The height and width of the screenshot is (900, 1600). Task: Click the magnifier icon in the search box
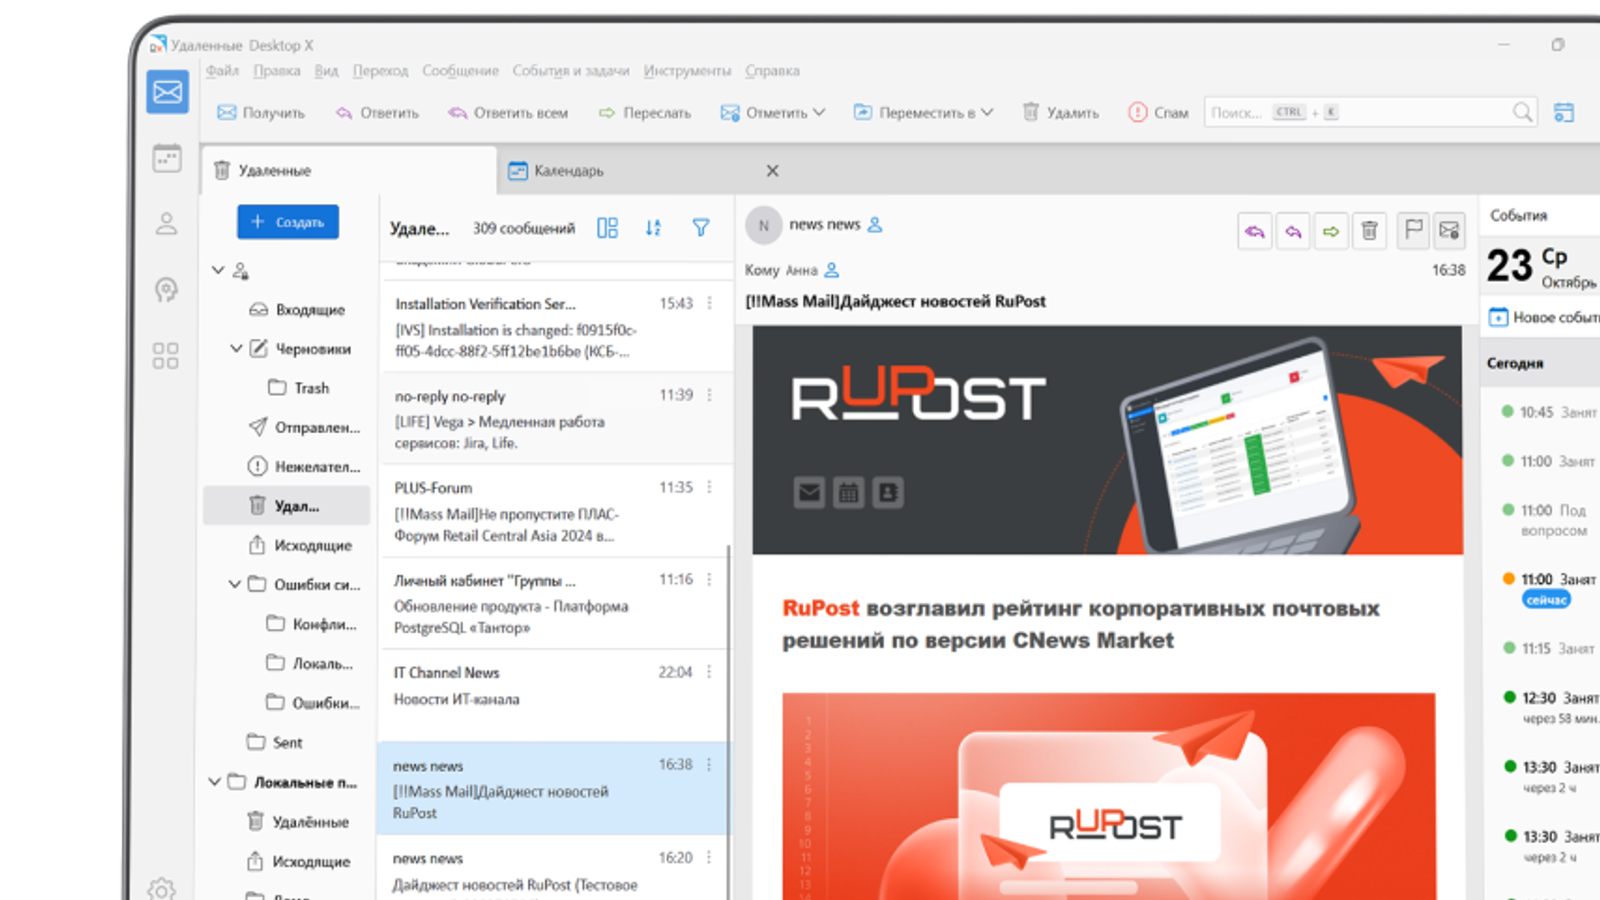[x=1522, y=112]
